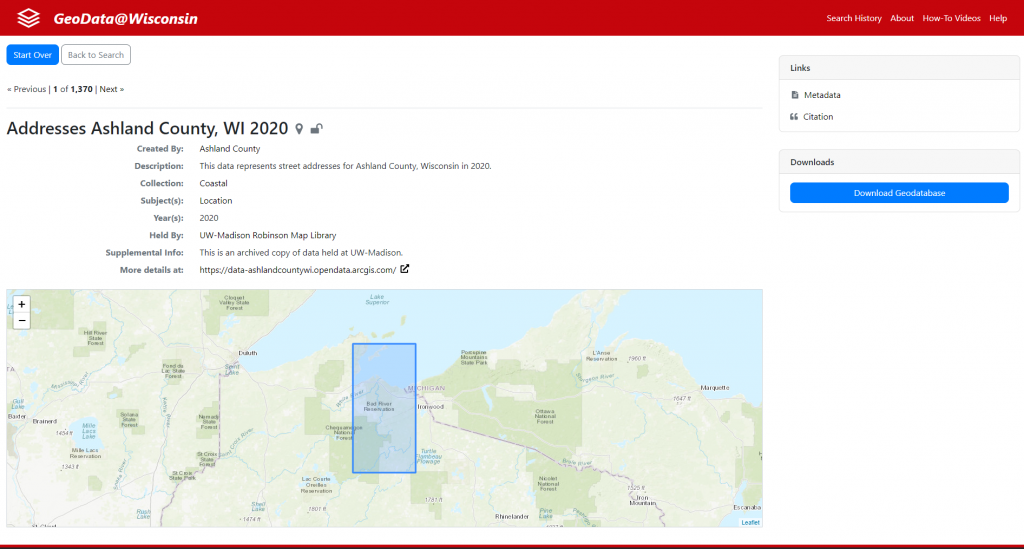Open the Leaflet attribution link
The image size is (1024, 549).
750,522
